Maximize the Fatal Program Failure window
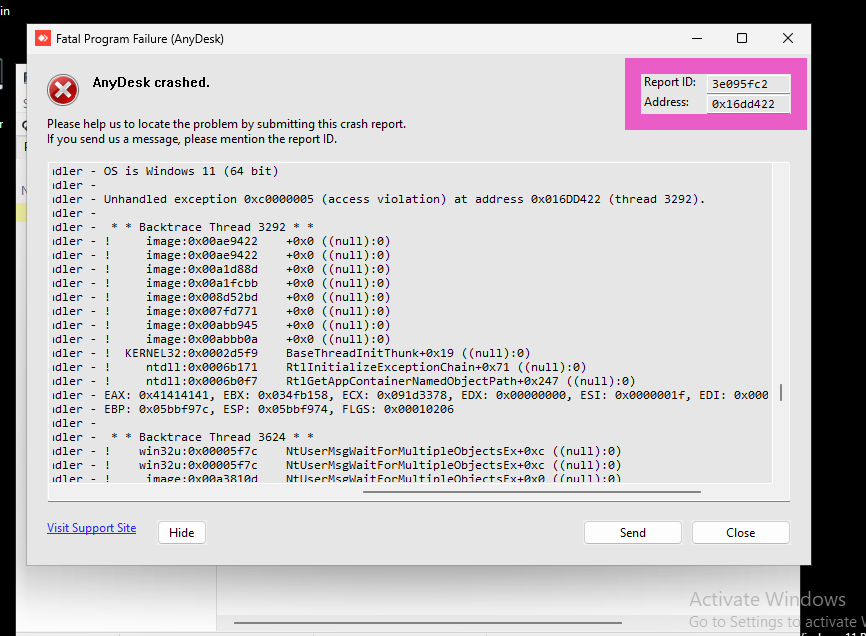This screenshot has width=866, height=636. [x=742, y=39]
